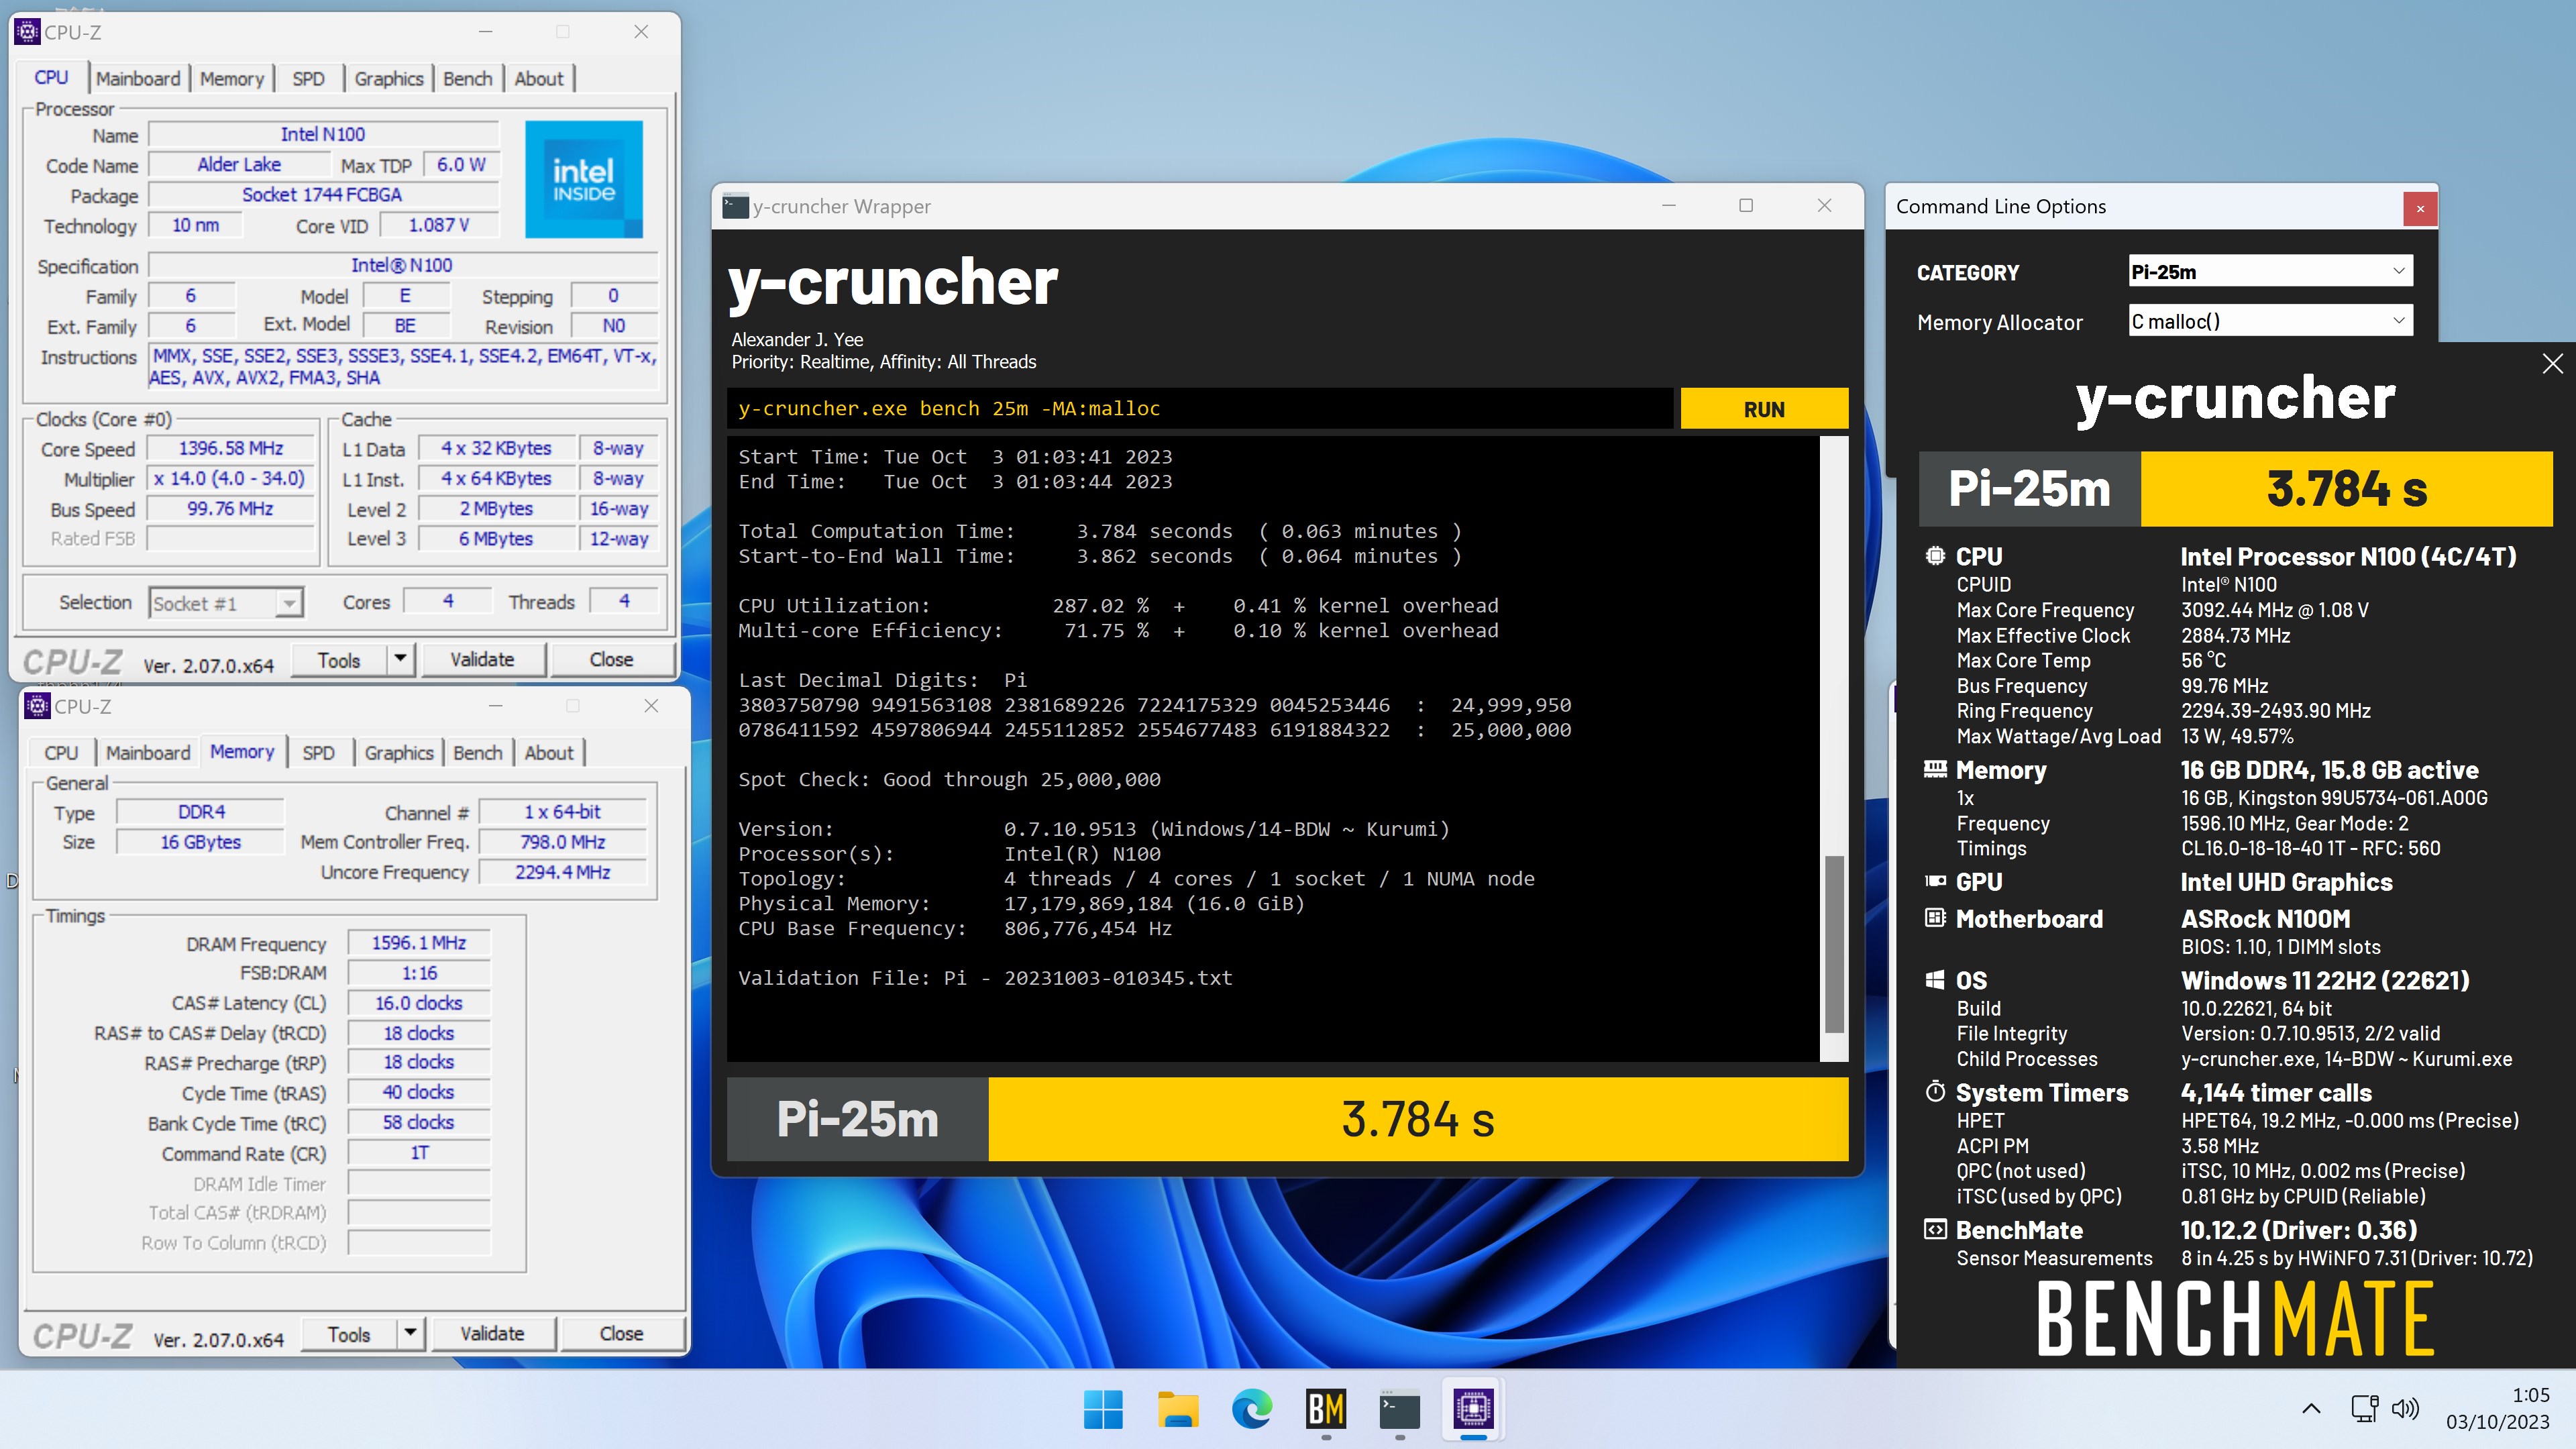2576x1449 pixels.
Task: Click Multiplier value x 14.0
Action: 231,478
